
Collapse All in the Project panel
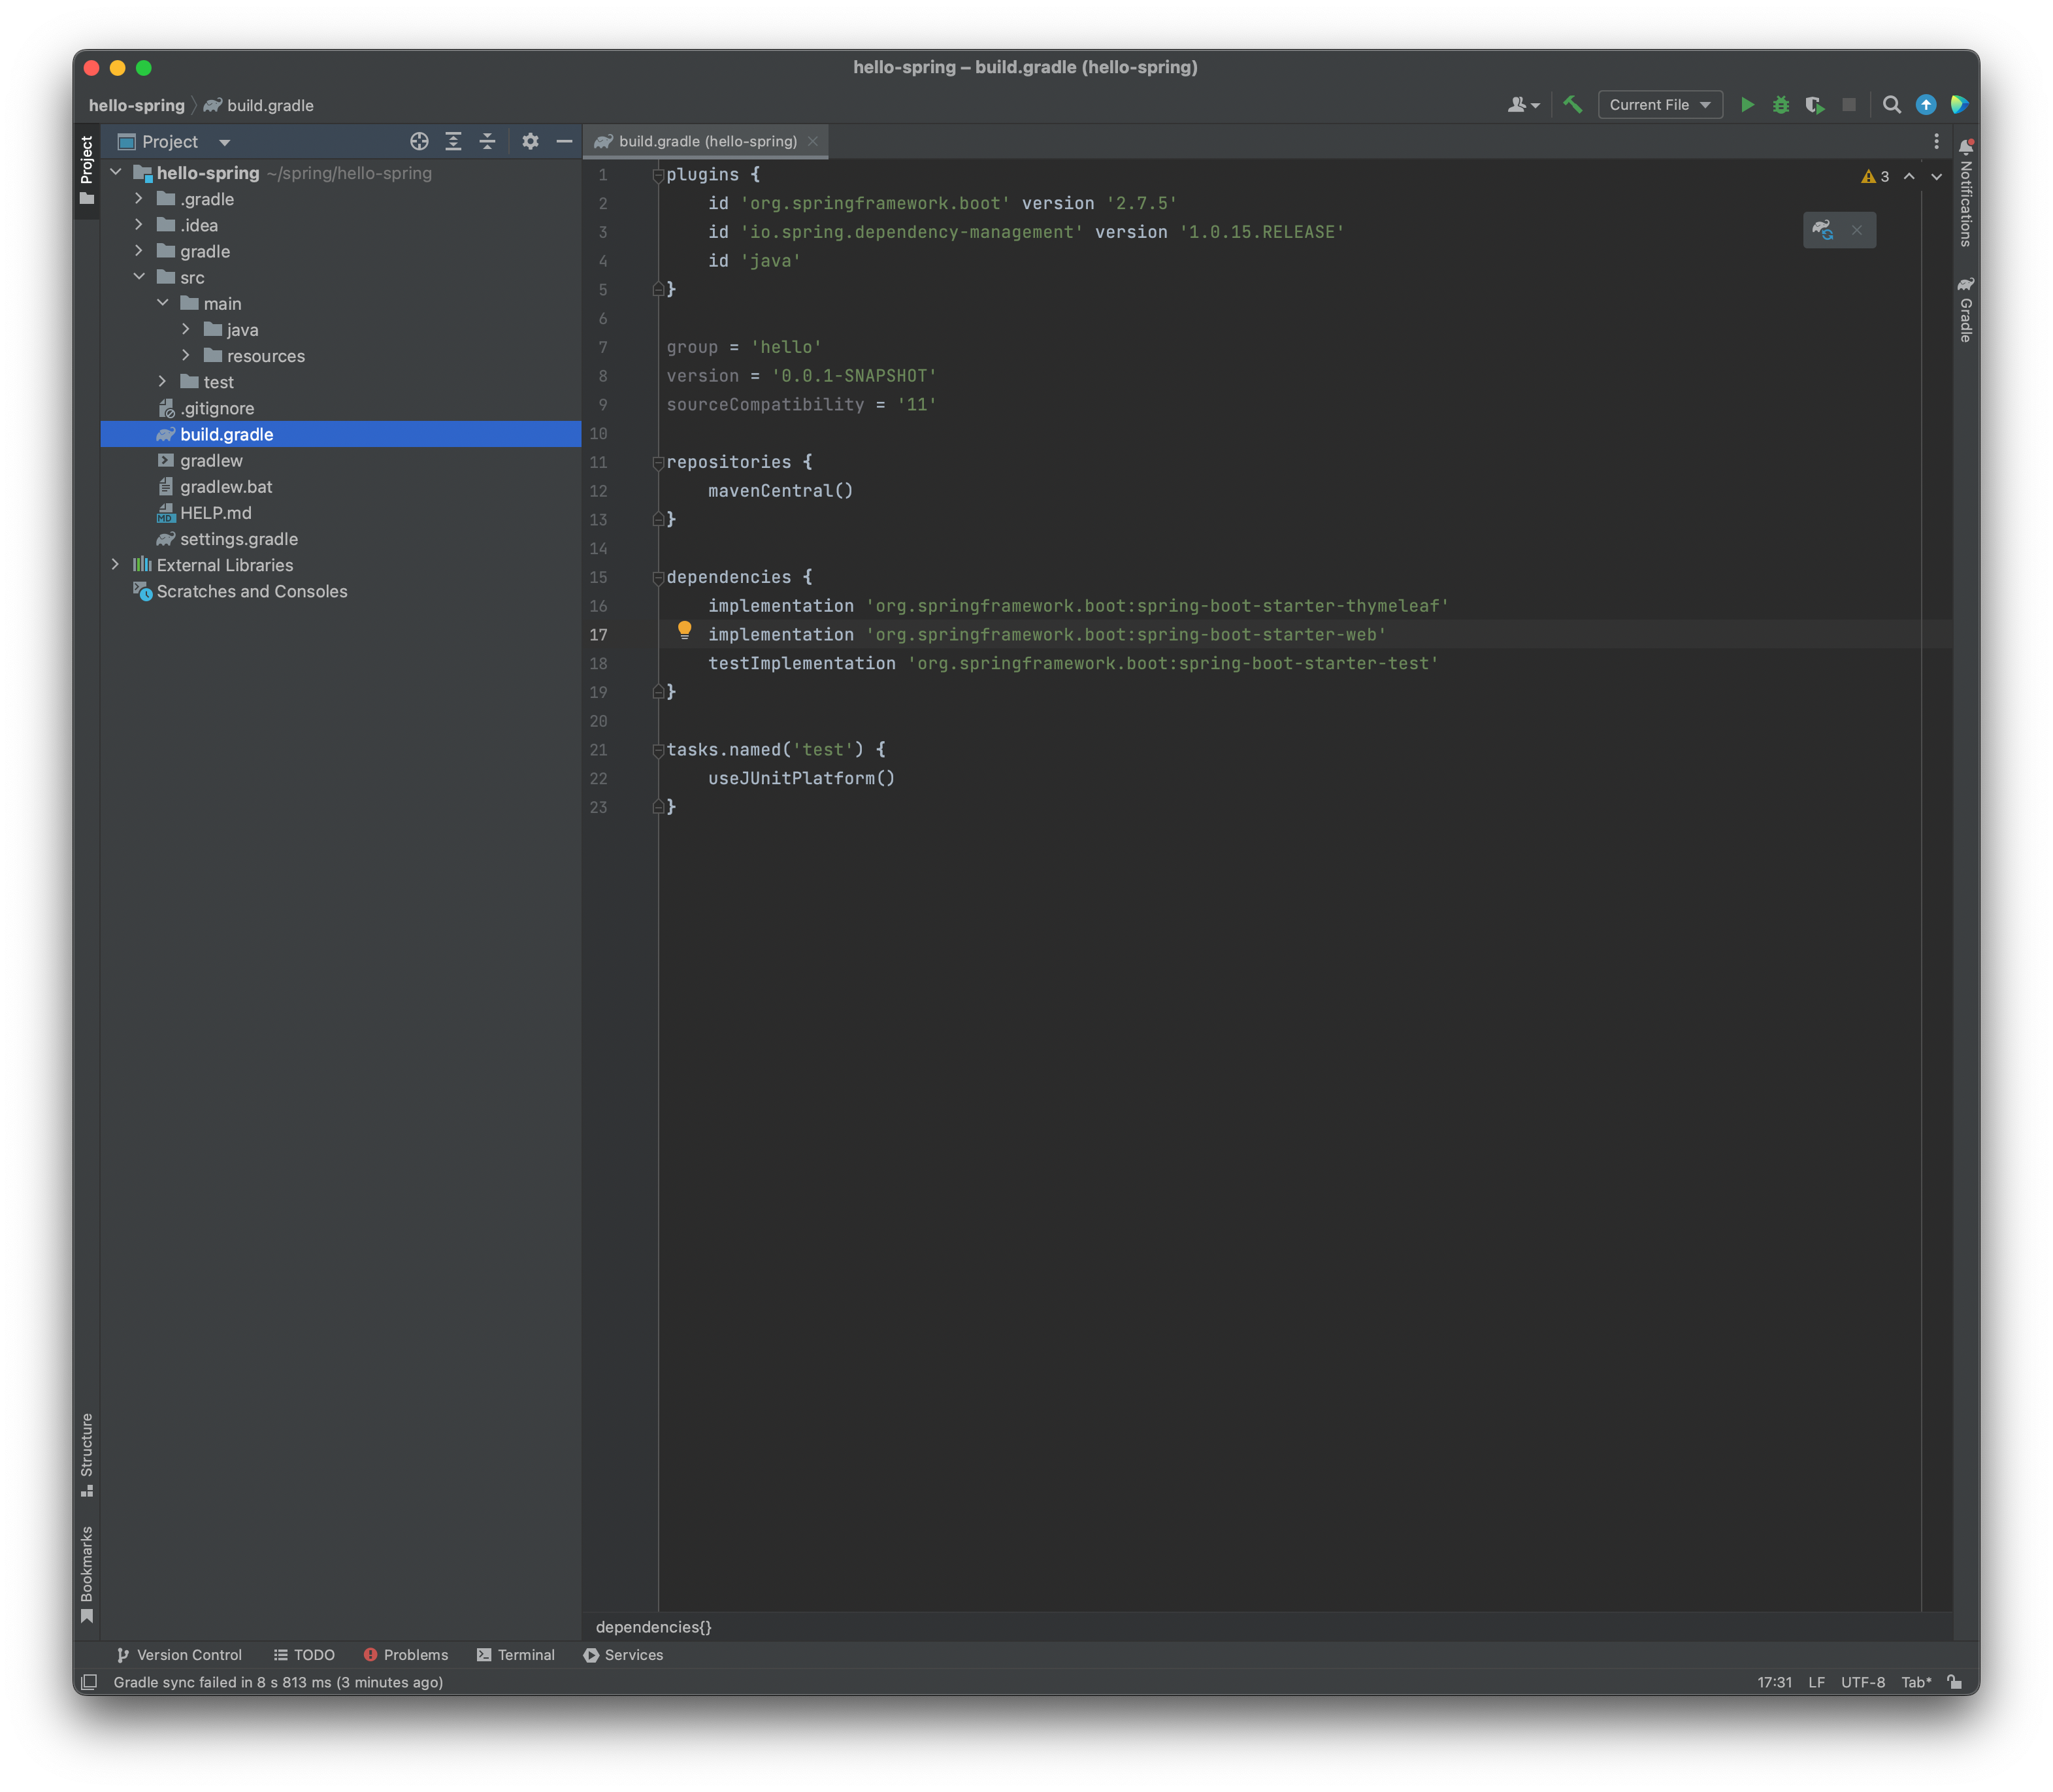coord(487,142)
